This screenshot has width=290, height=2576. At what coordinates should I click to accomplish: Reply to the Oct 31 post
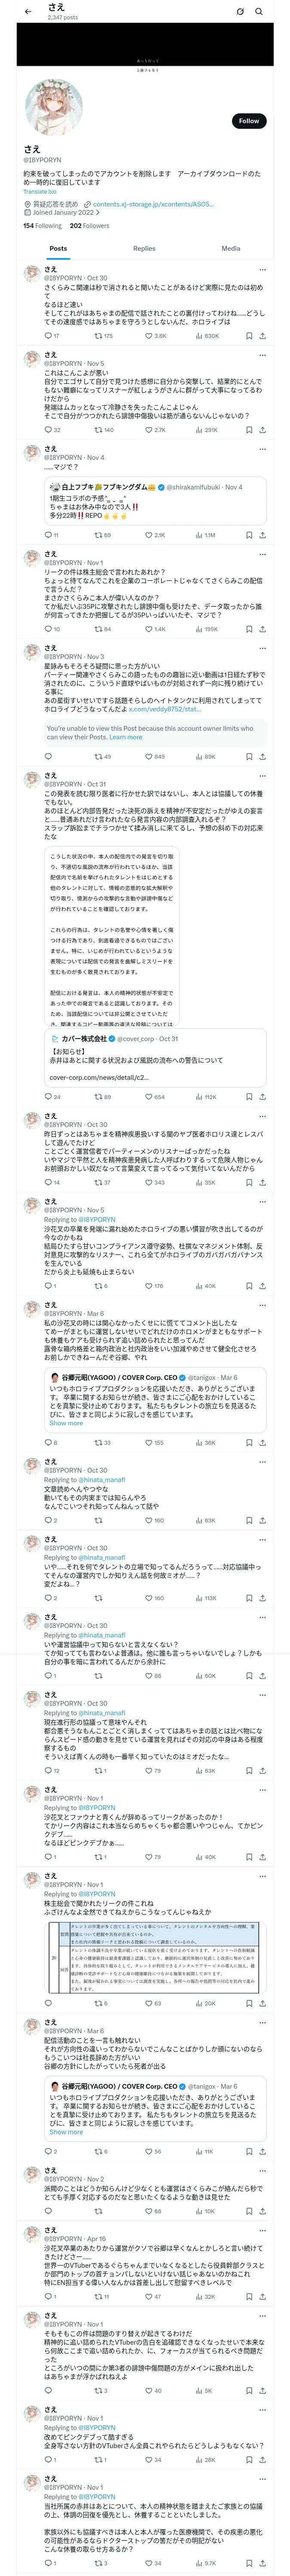(x=47, y=1097)
